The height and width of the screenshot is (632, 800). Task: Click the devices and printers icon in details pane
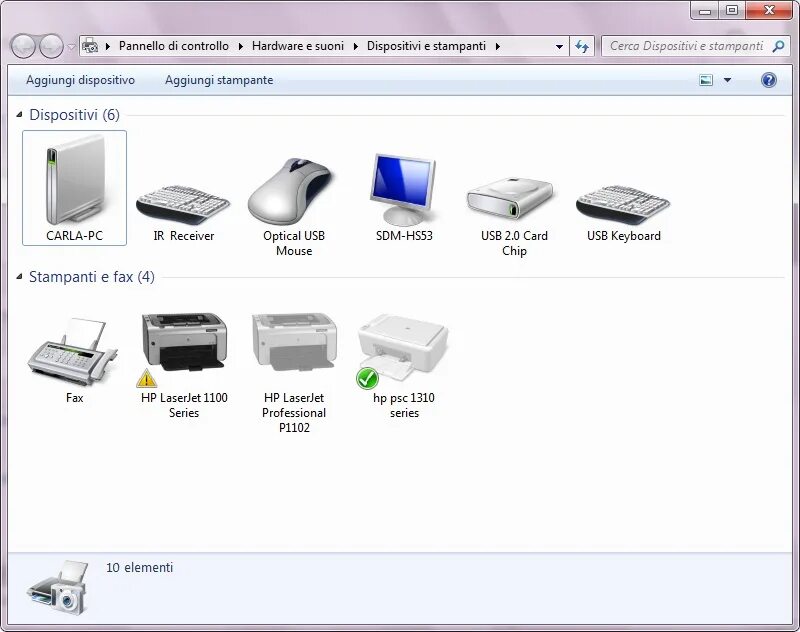[x=59, y=588]
